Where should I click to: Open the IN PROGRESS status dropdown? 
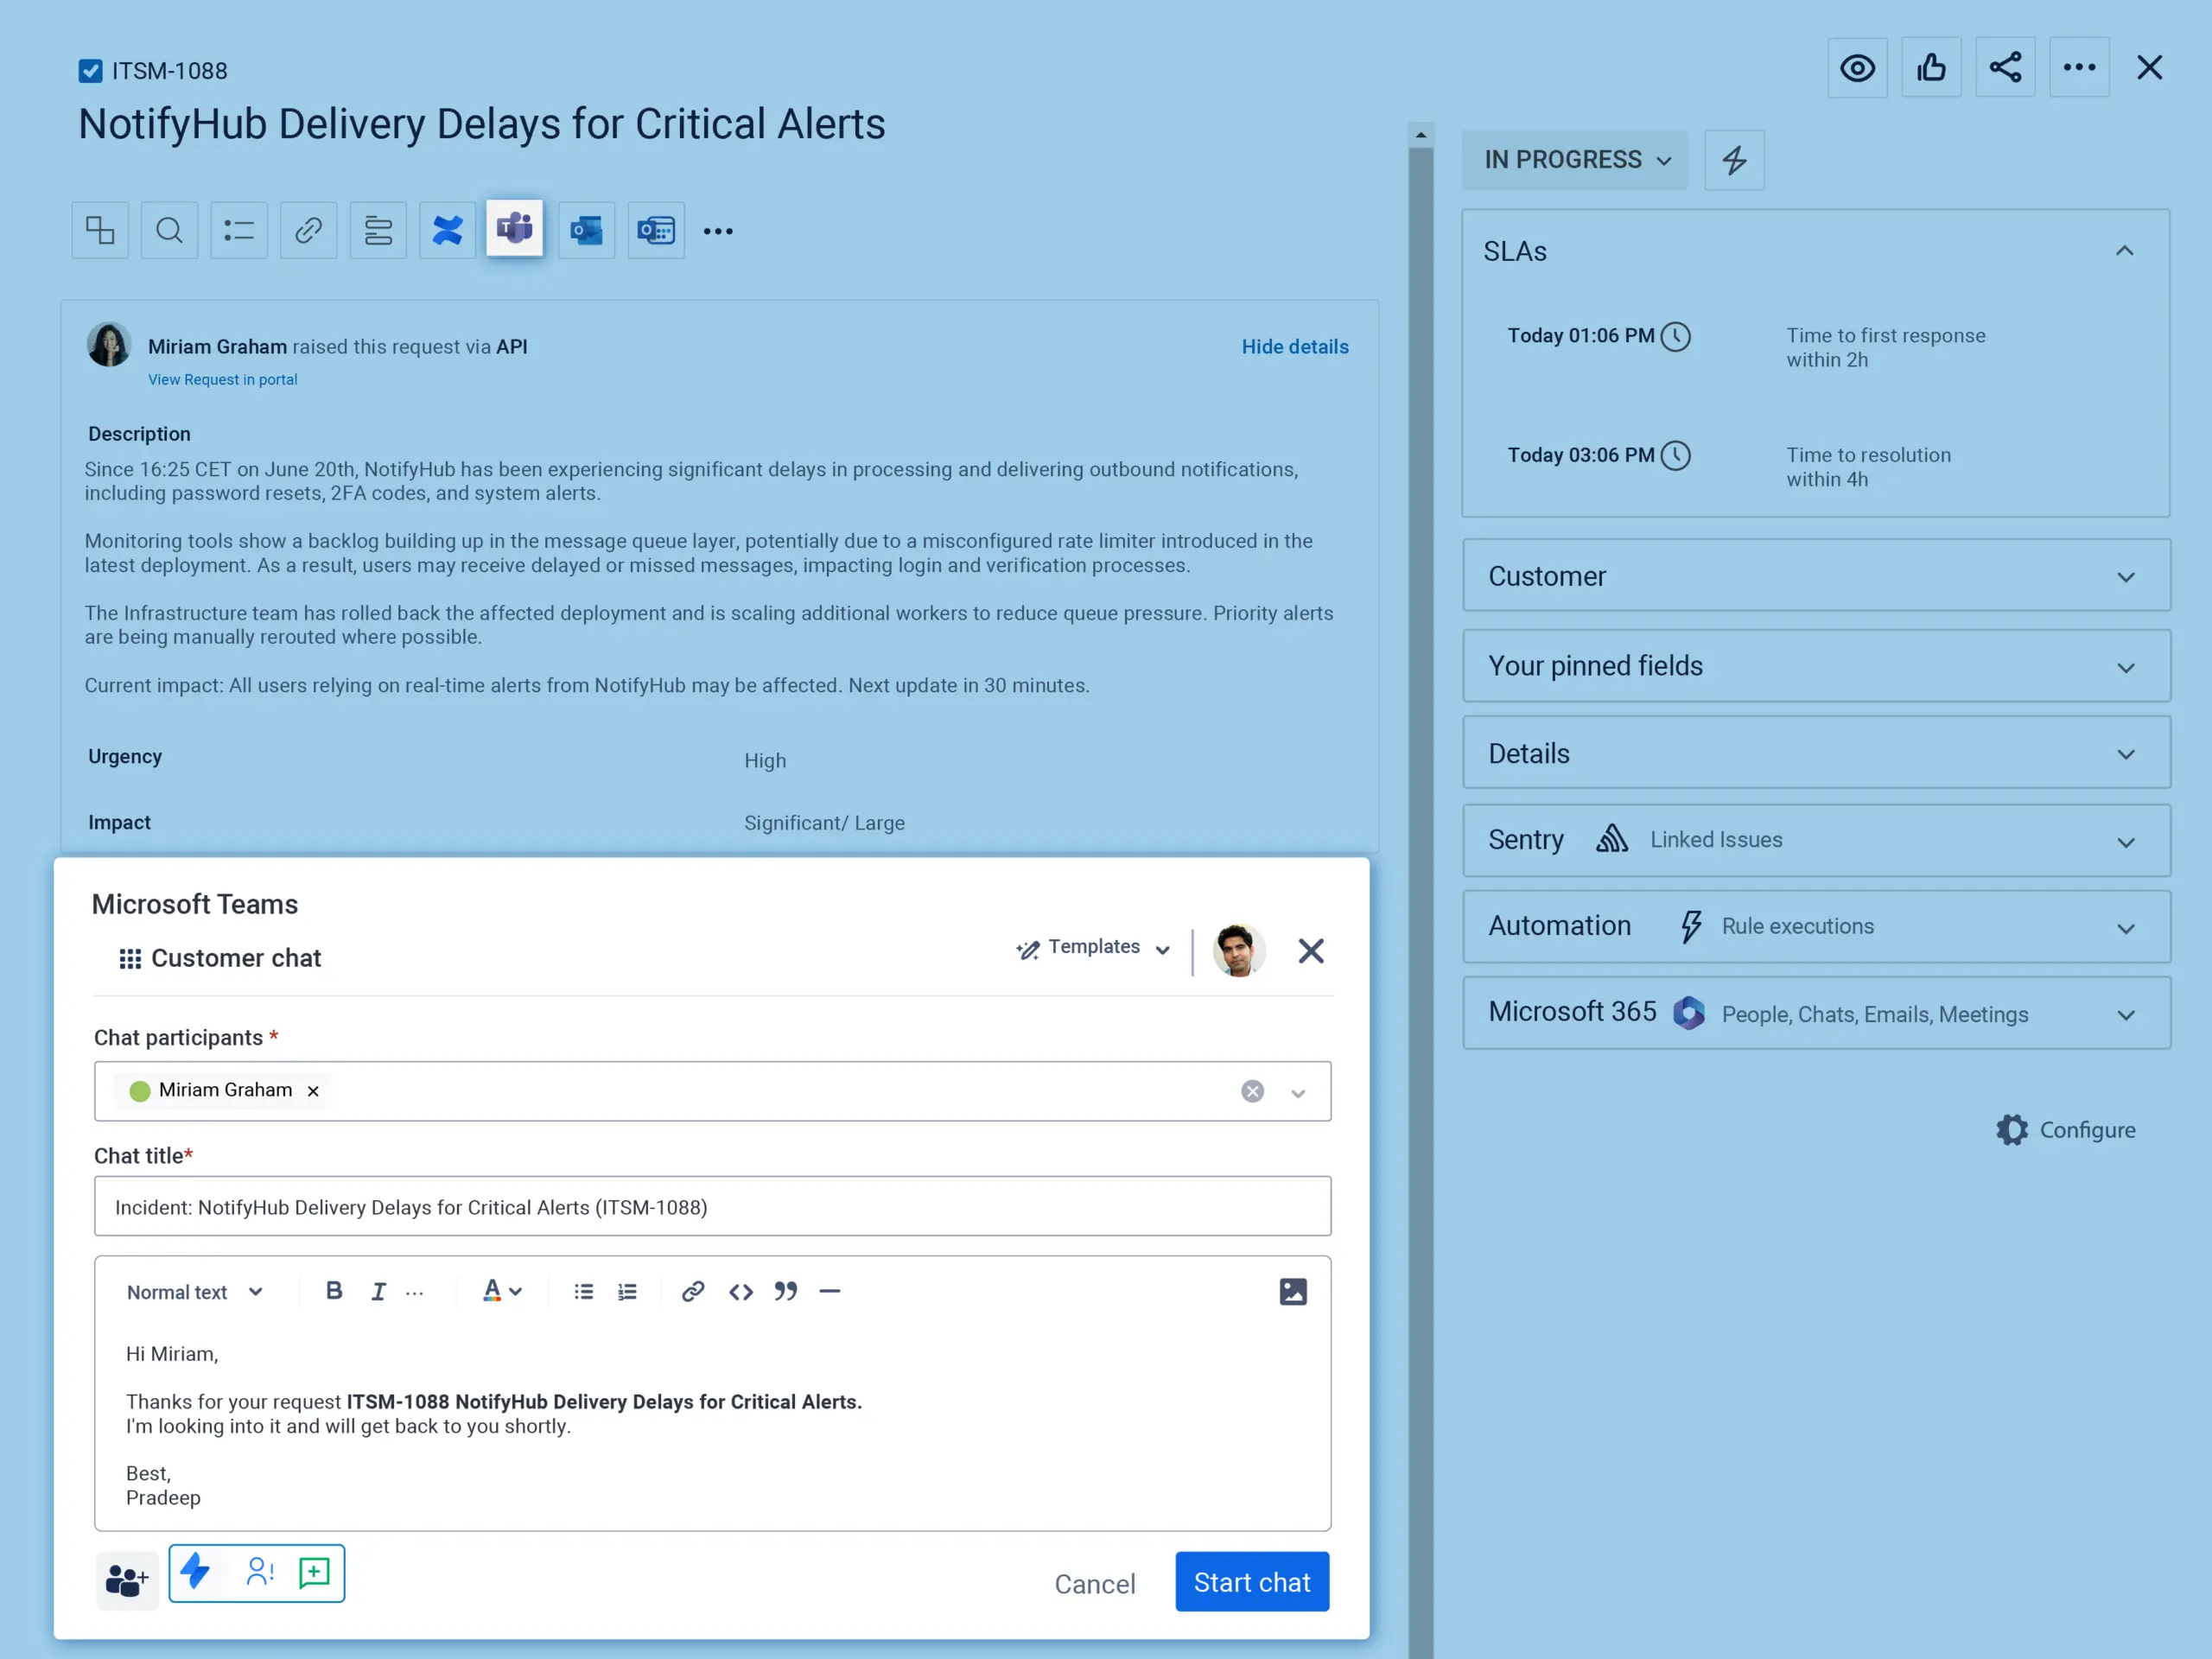point(1575,160)
